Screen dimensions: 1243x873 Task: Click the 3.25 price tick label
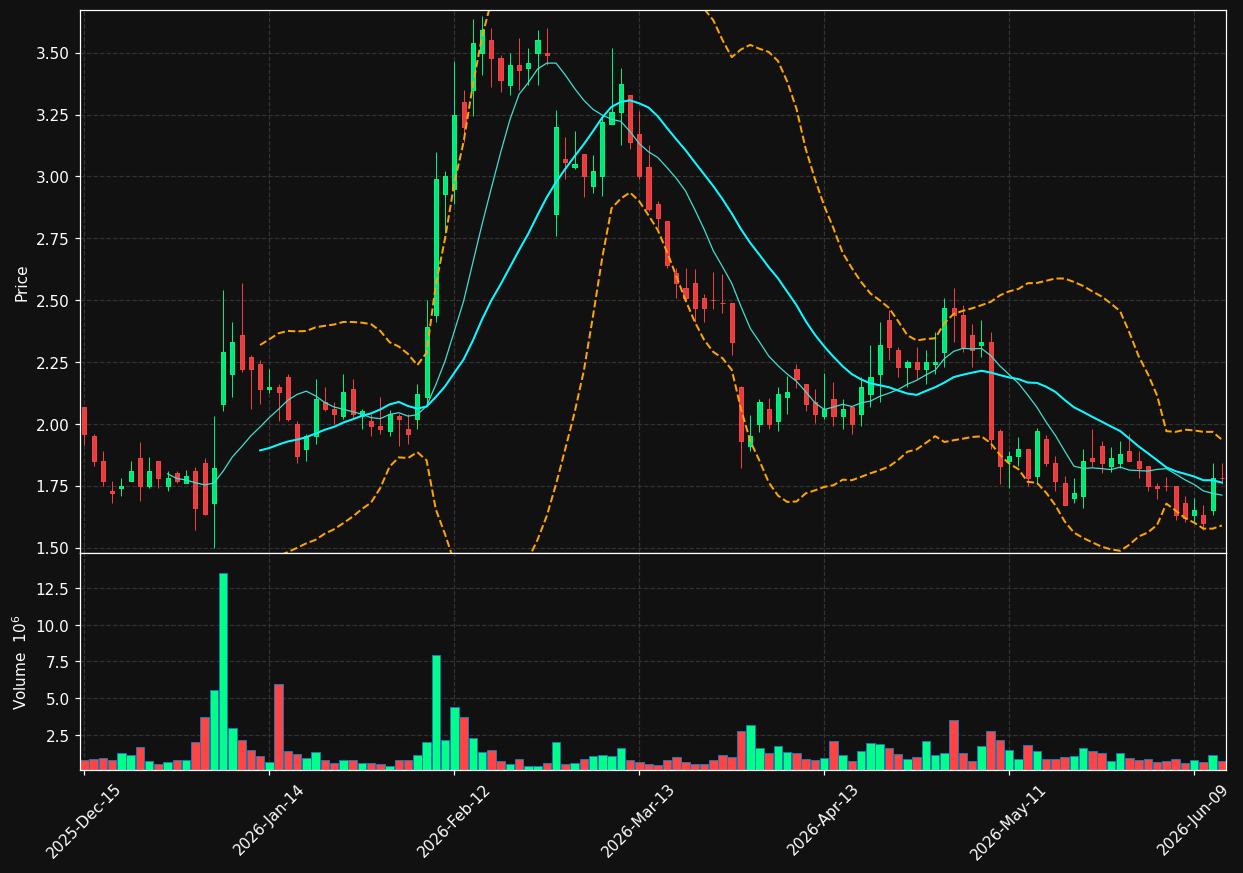(54, 115)
